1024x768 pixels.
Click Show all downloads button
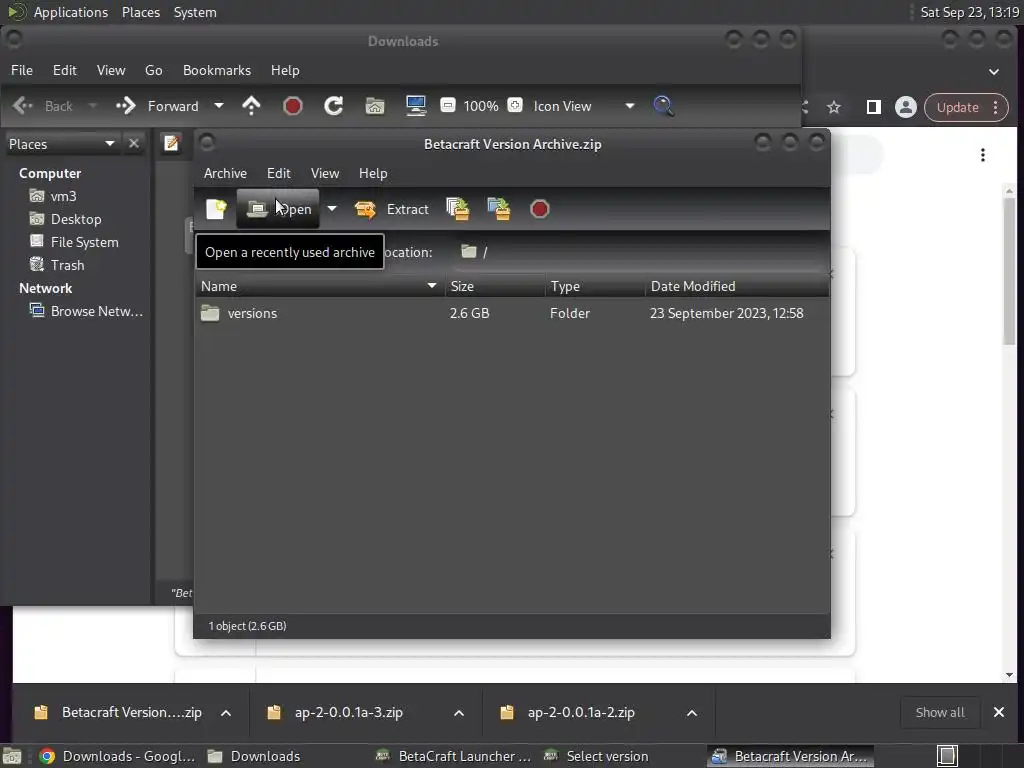[940, 712]
